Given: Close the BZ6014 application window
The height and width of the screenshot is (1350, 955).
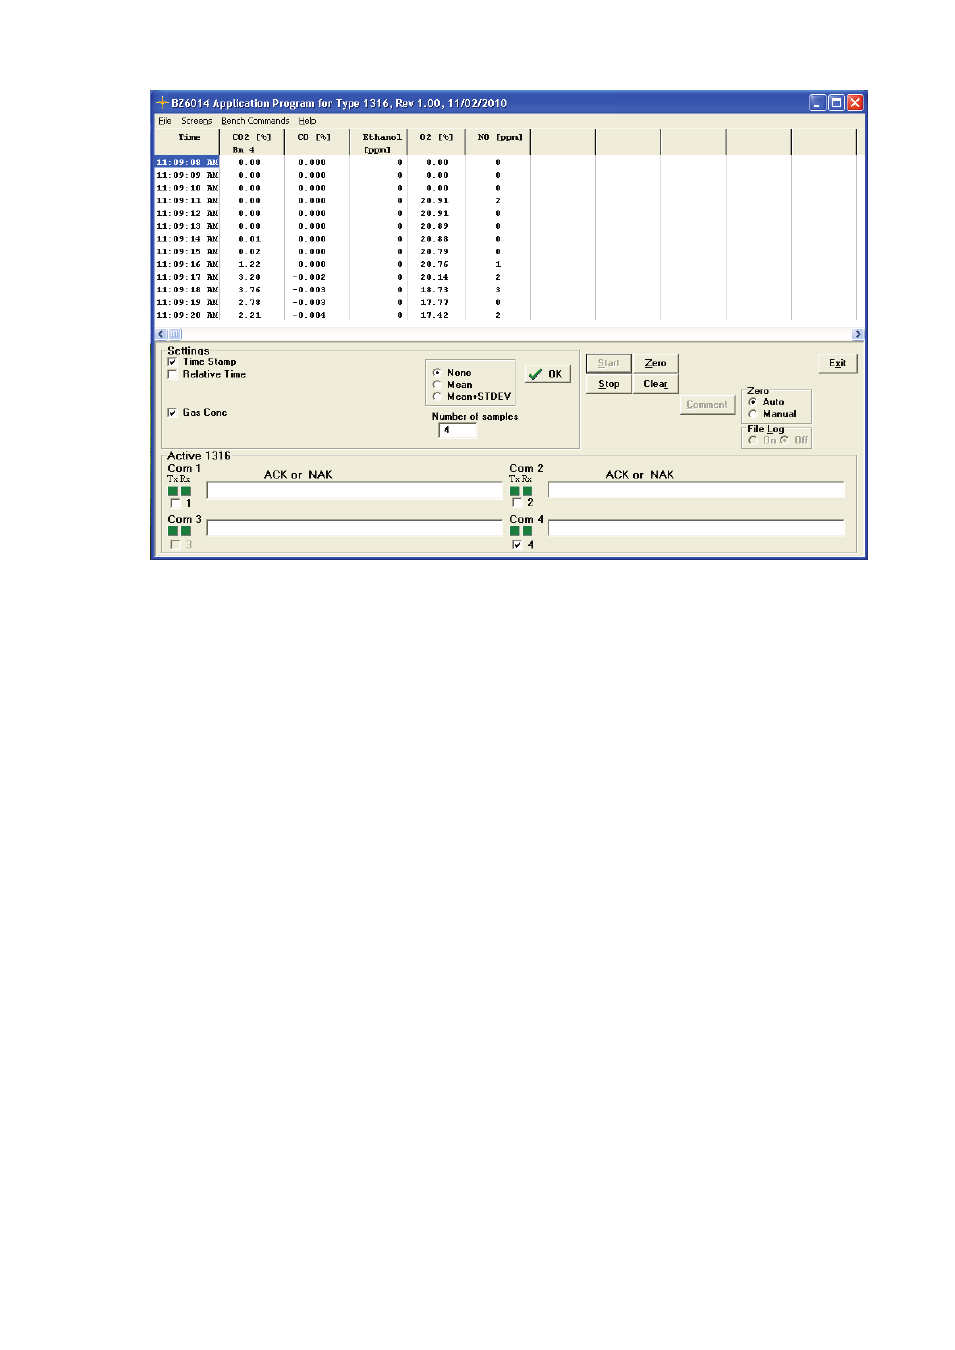Looking at the screenshot, I should 855,103.
